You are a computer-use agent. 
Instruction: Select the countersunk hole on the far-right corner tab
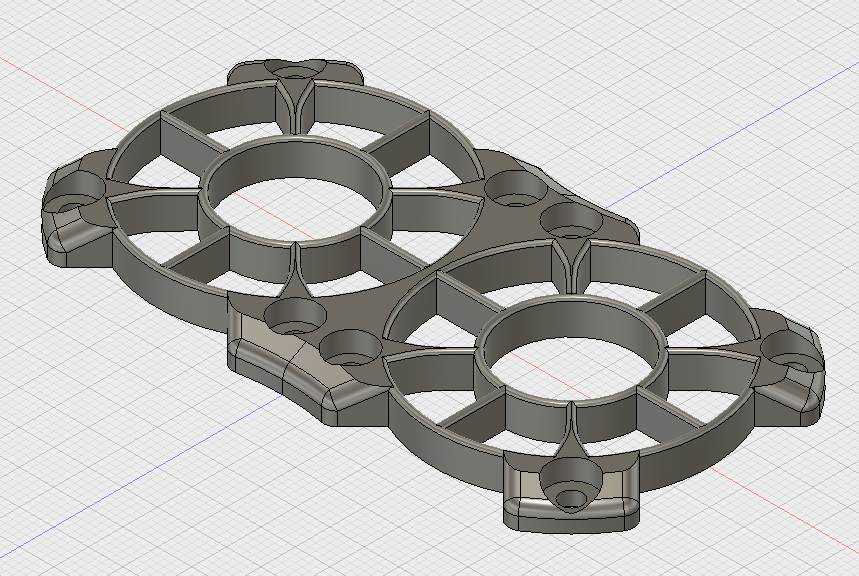[793, 353]
